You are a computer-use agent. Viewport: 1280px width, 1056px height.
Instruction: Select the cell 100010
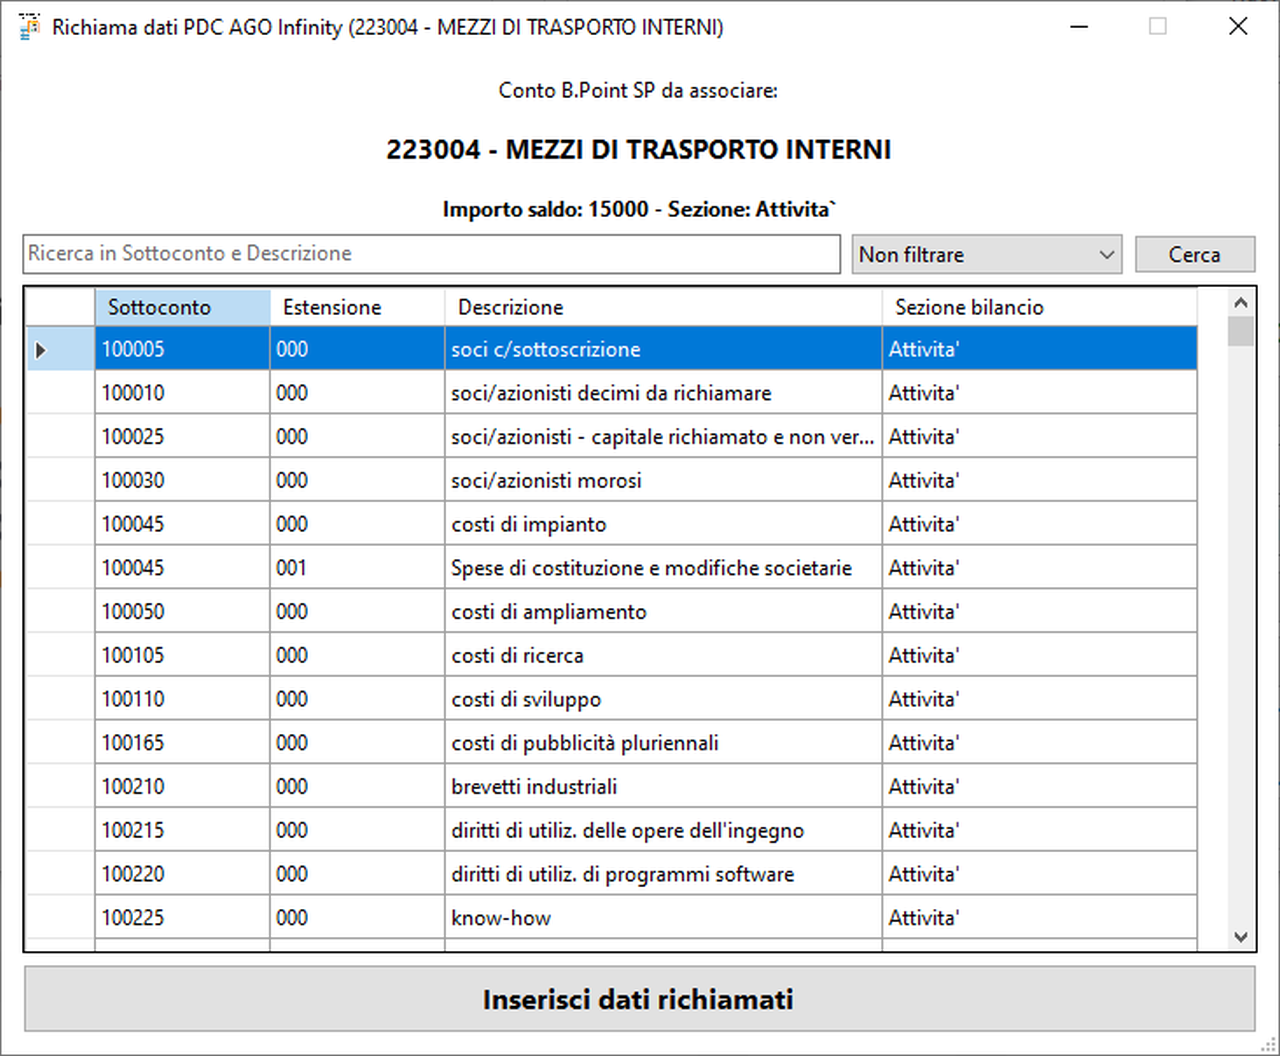[183, 393]
